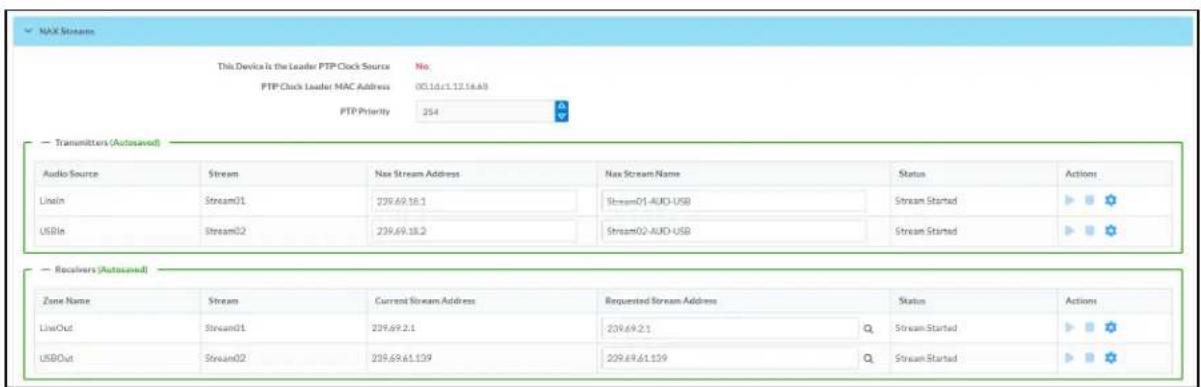This screenshot has width=1201, height=387.
Task: Edit Nax Stream Address 239.69.18.1 field
Action: [474, 201]
